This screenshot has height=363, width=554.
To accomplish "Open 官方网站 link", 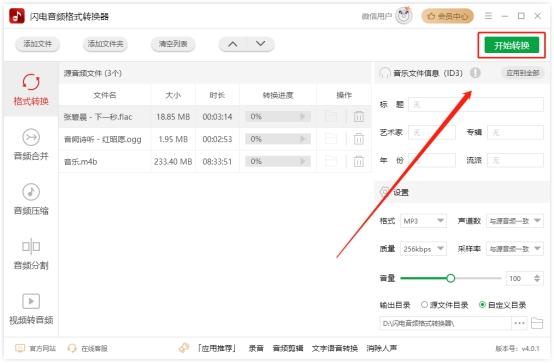I will point(36,349).
